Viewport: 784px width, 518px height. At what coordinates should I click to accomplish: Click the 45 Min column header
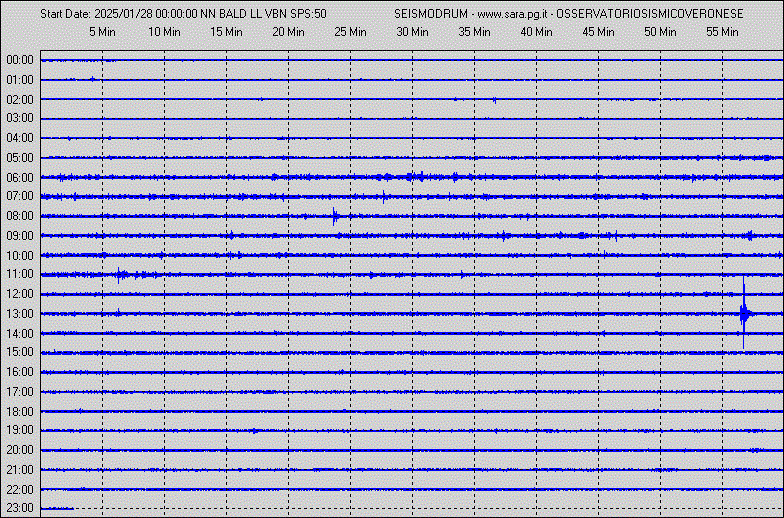click(x=598, y=32)
